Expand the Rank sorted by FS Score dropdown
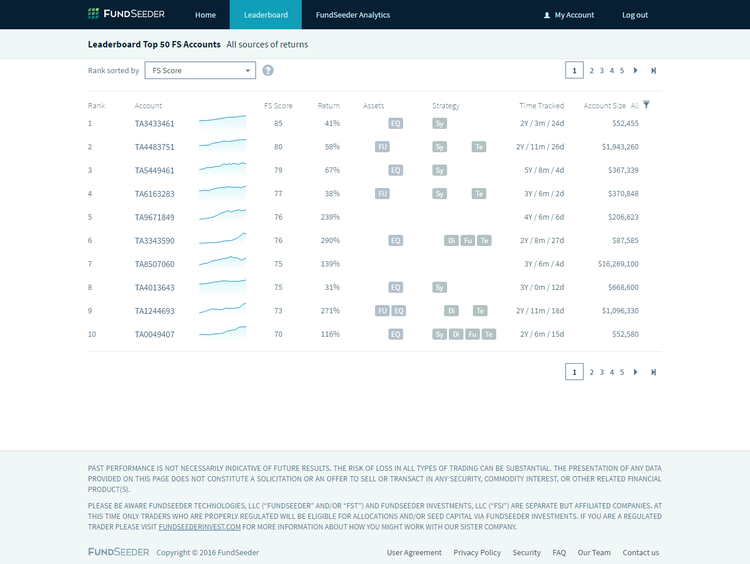Screen dimensions: 750x564 (x=200, y=70)
